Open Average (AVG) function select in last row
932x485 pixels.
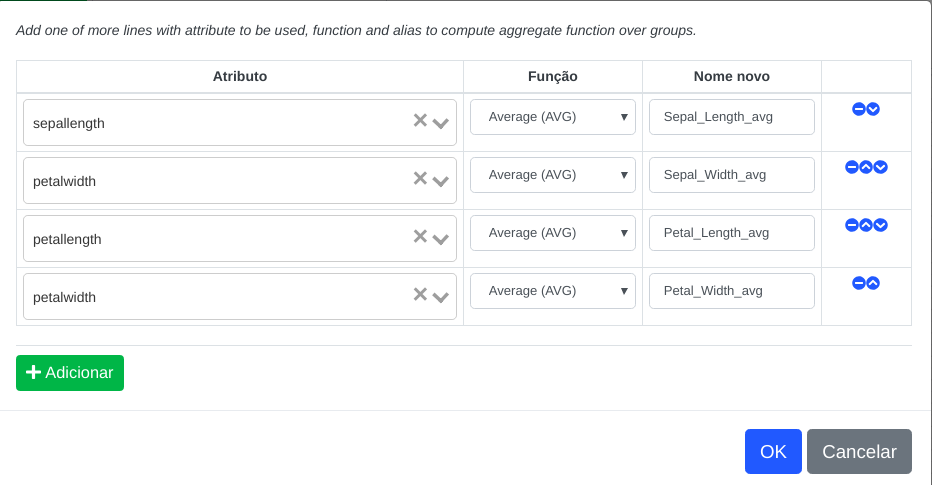click(x=553, y=291)
